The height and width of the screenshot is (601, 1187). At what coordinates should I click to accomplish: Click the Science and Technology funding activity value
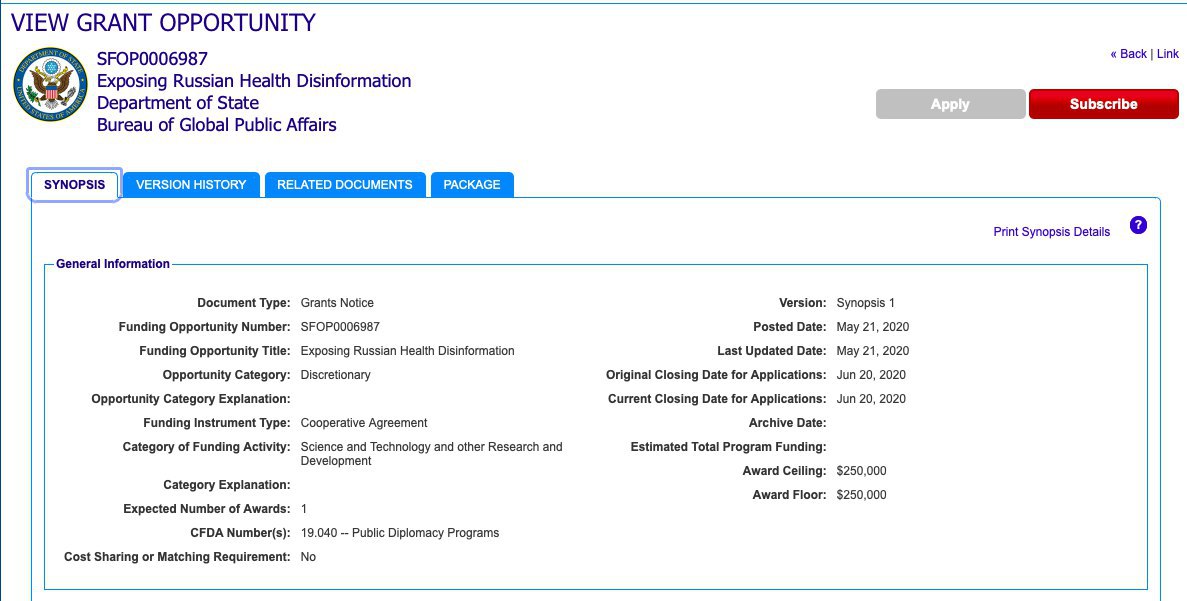click(x=431, y=453)
